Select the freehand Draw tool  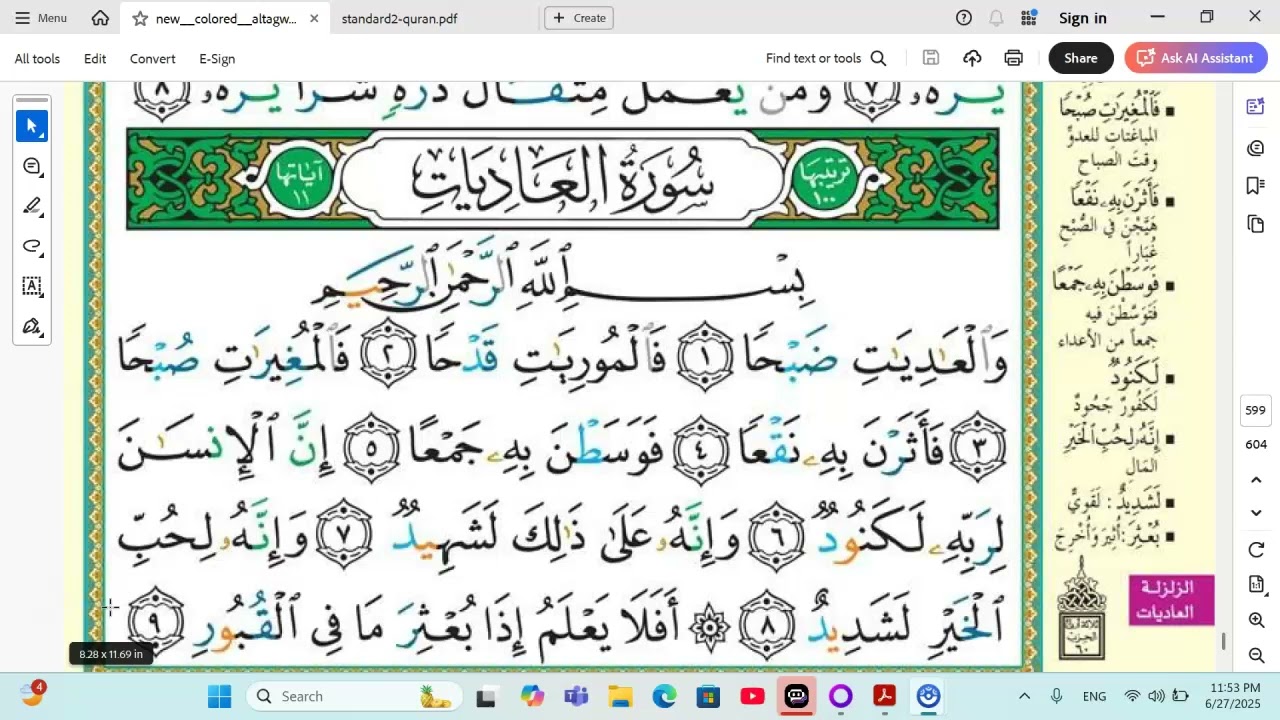32,246
